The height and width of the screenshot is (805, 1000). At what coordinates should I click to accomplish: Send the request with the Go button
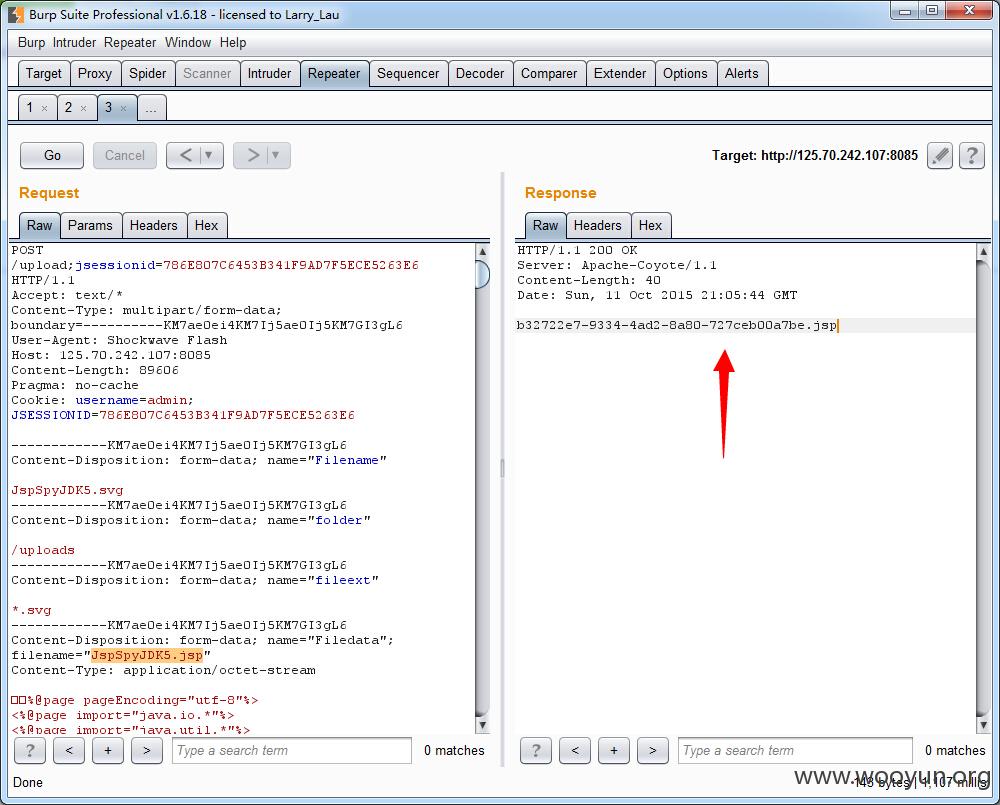52,155
